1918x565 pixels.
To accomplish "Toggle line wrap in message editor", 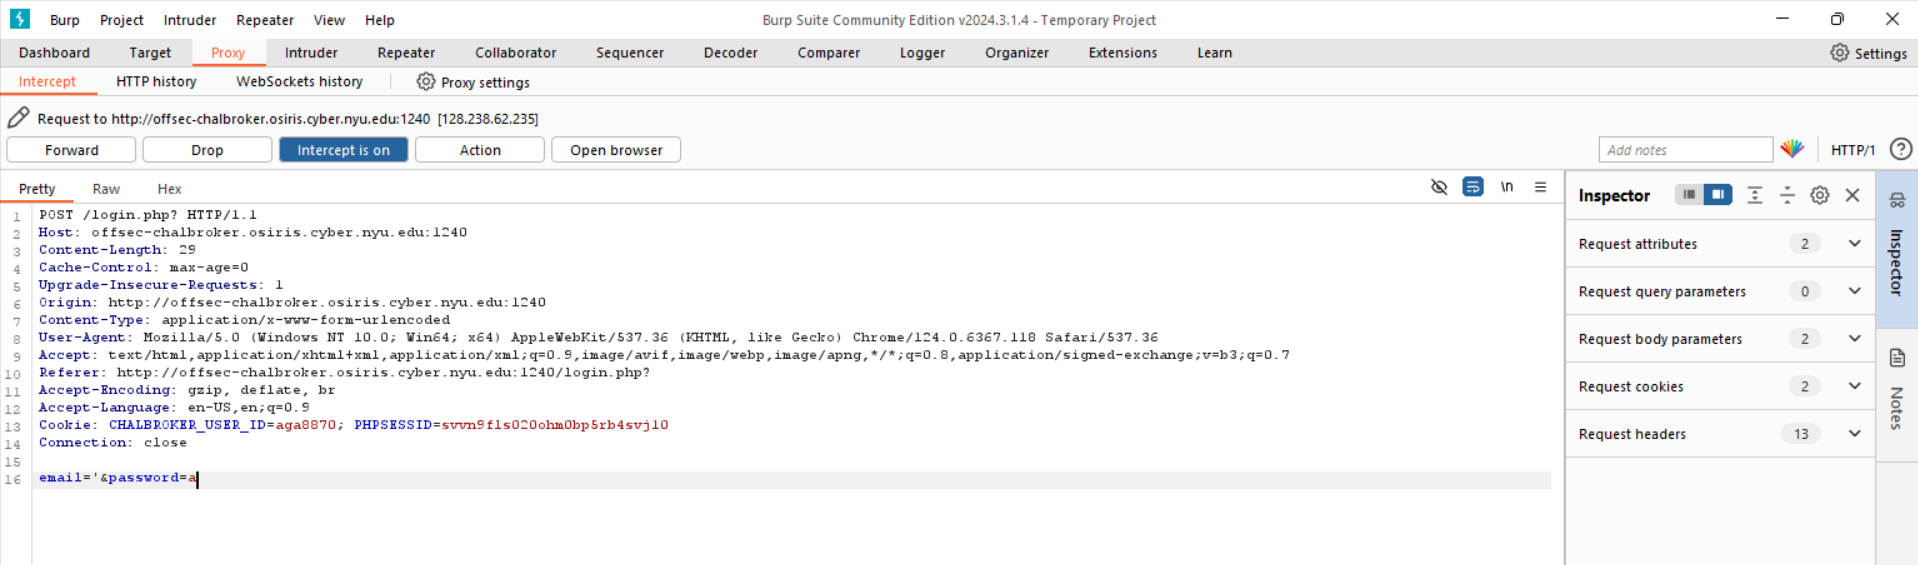I will [1472, 187].
